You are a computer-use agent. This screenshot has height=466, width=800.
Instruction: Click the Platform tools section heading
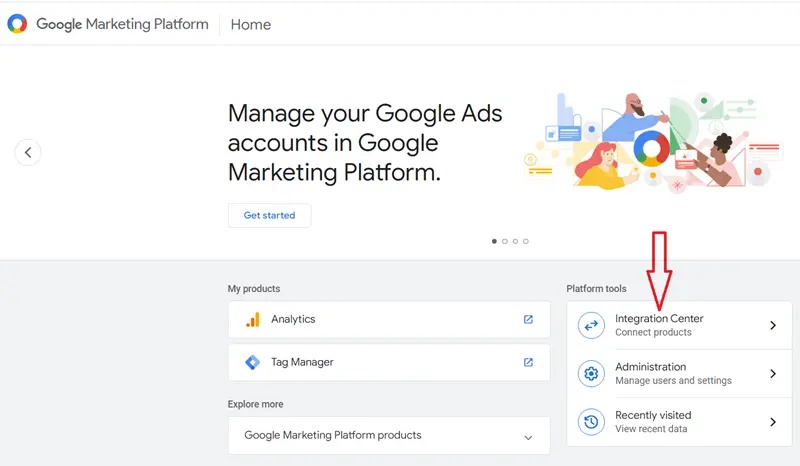pos(596,288)
